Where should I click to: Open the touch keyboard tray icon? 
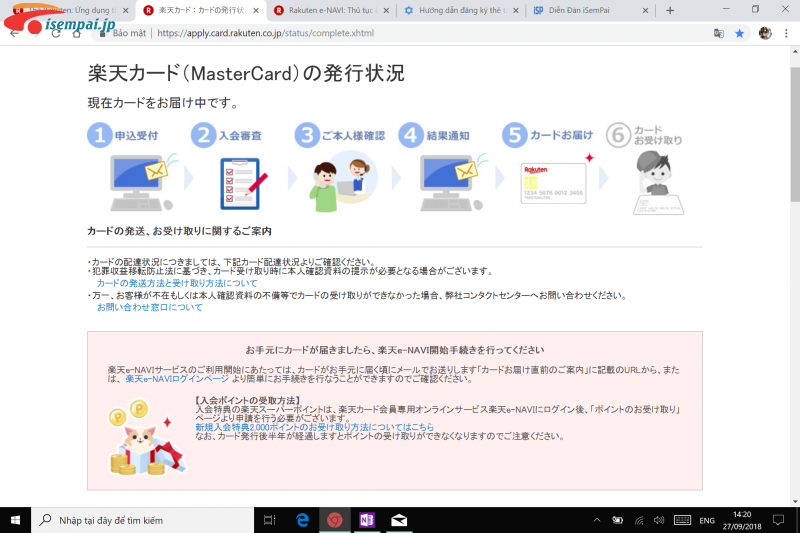pos(682,520)
